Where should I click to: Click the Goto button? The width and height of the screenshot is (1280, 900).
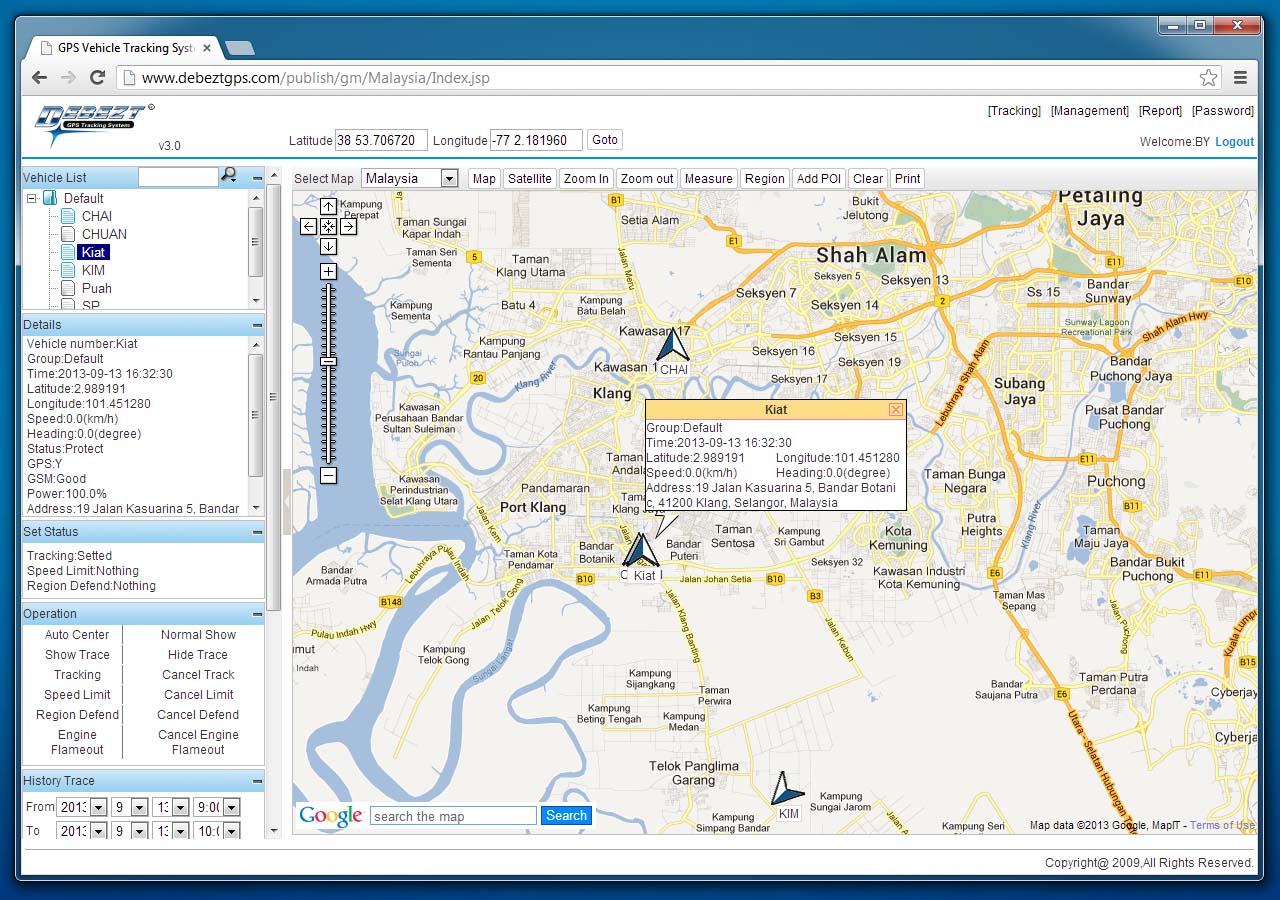point(605,140)
